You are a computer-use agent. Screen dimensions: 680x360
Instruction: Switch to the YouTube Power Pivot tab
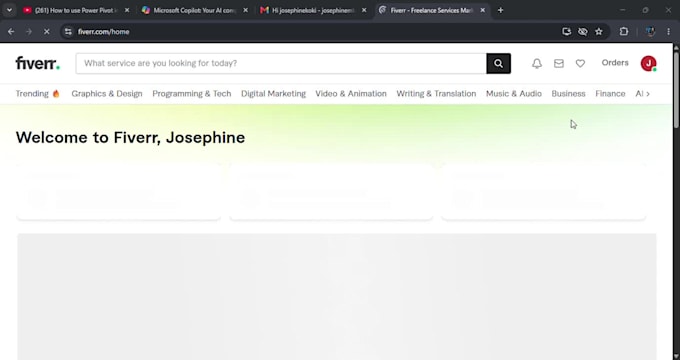pos(75,10)
